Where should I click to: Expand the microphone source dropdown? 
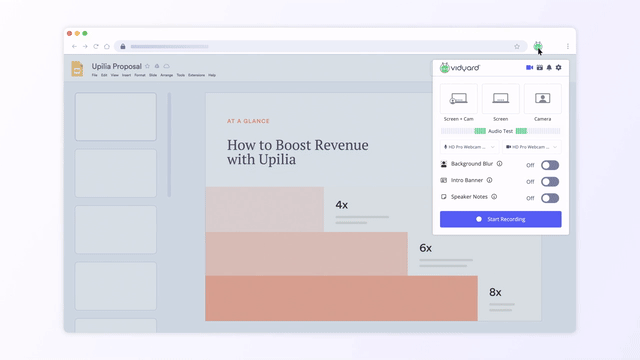469,147
